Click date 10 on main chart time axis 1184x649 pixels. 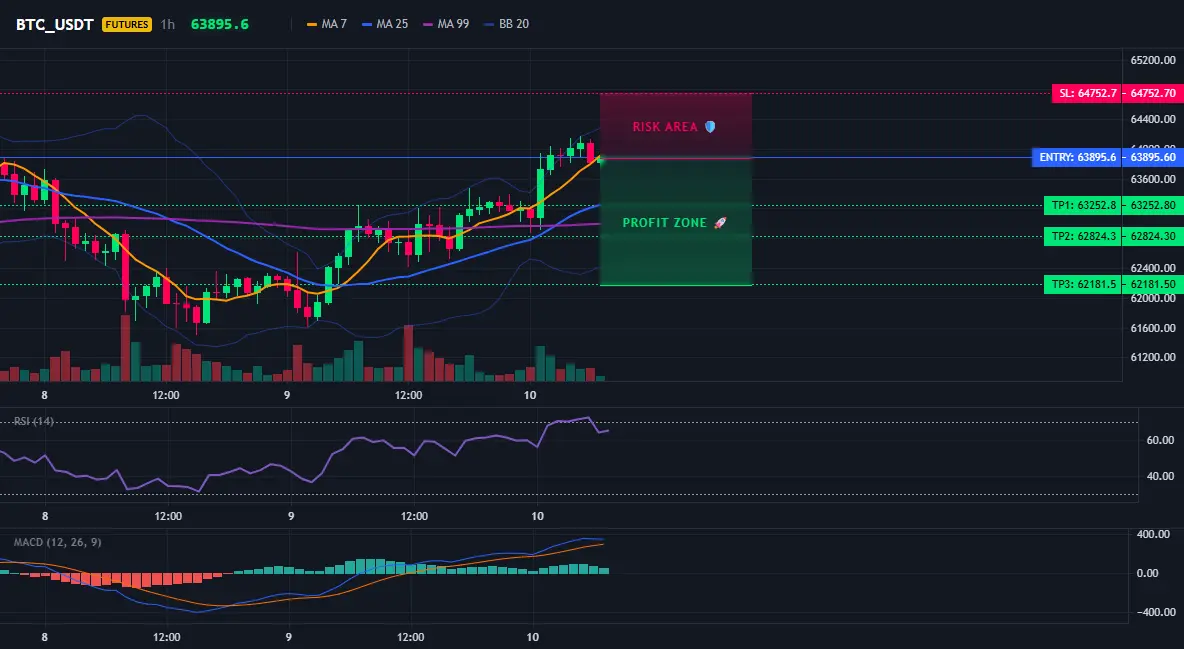530,395
